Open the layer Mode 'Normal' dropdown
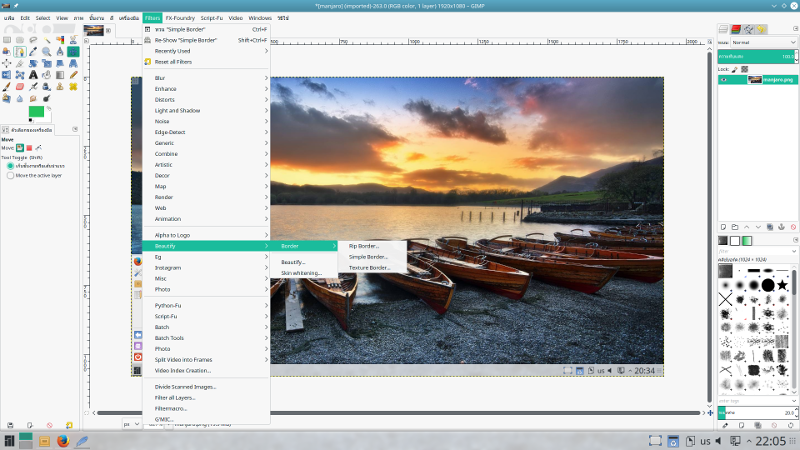Screen dimensions: 800x450 [x=765, y=42]
